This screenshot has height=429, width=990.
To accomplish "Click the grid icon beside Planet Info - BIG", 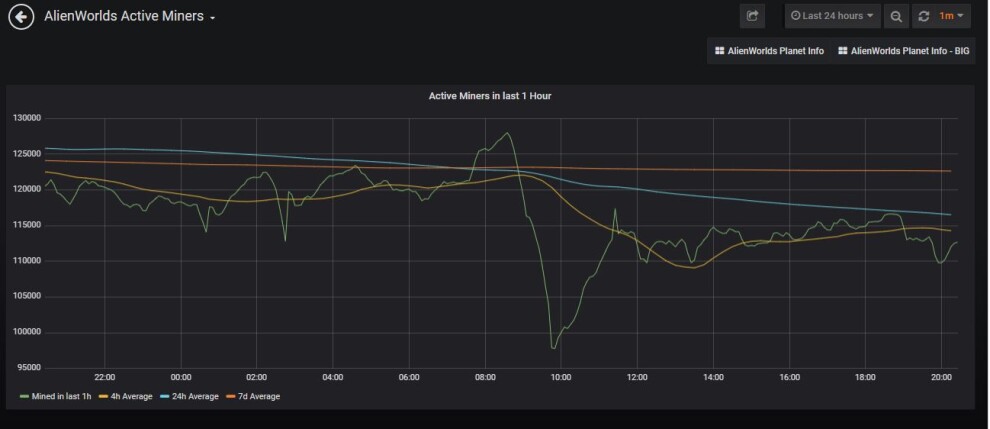I will (842, 51).
